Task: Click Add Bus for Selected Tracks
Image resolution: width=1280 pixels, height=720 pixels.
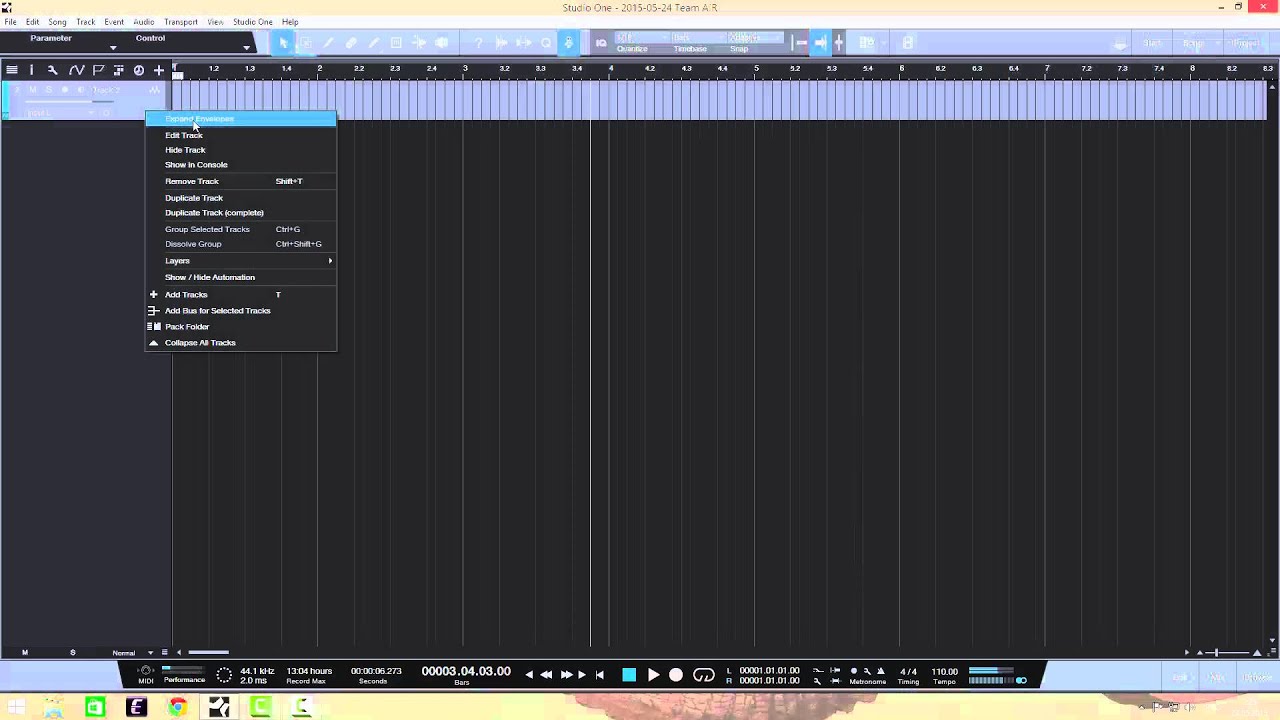Action: 241,311
